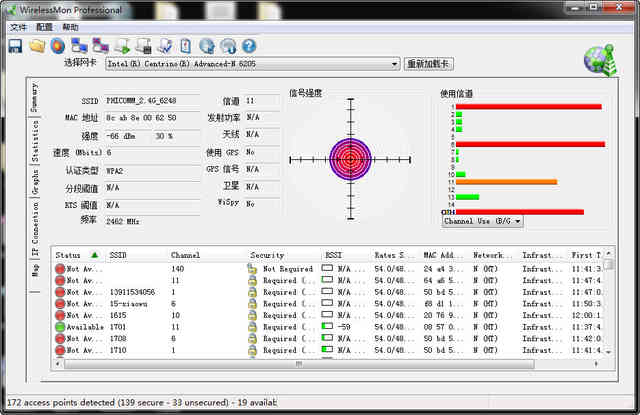Click the status bar access points text

(x=142, y=402)
